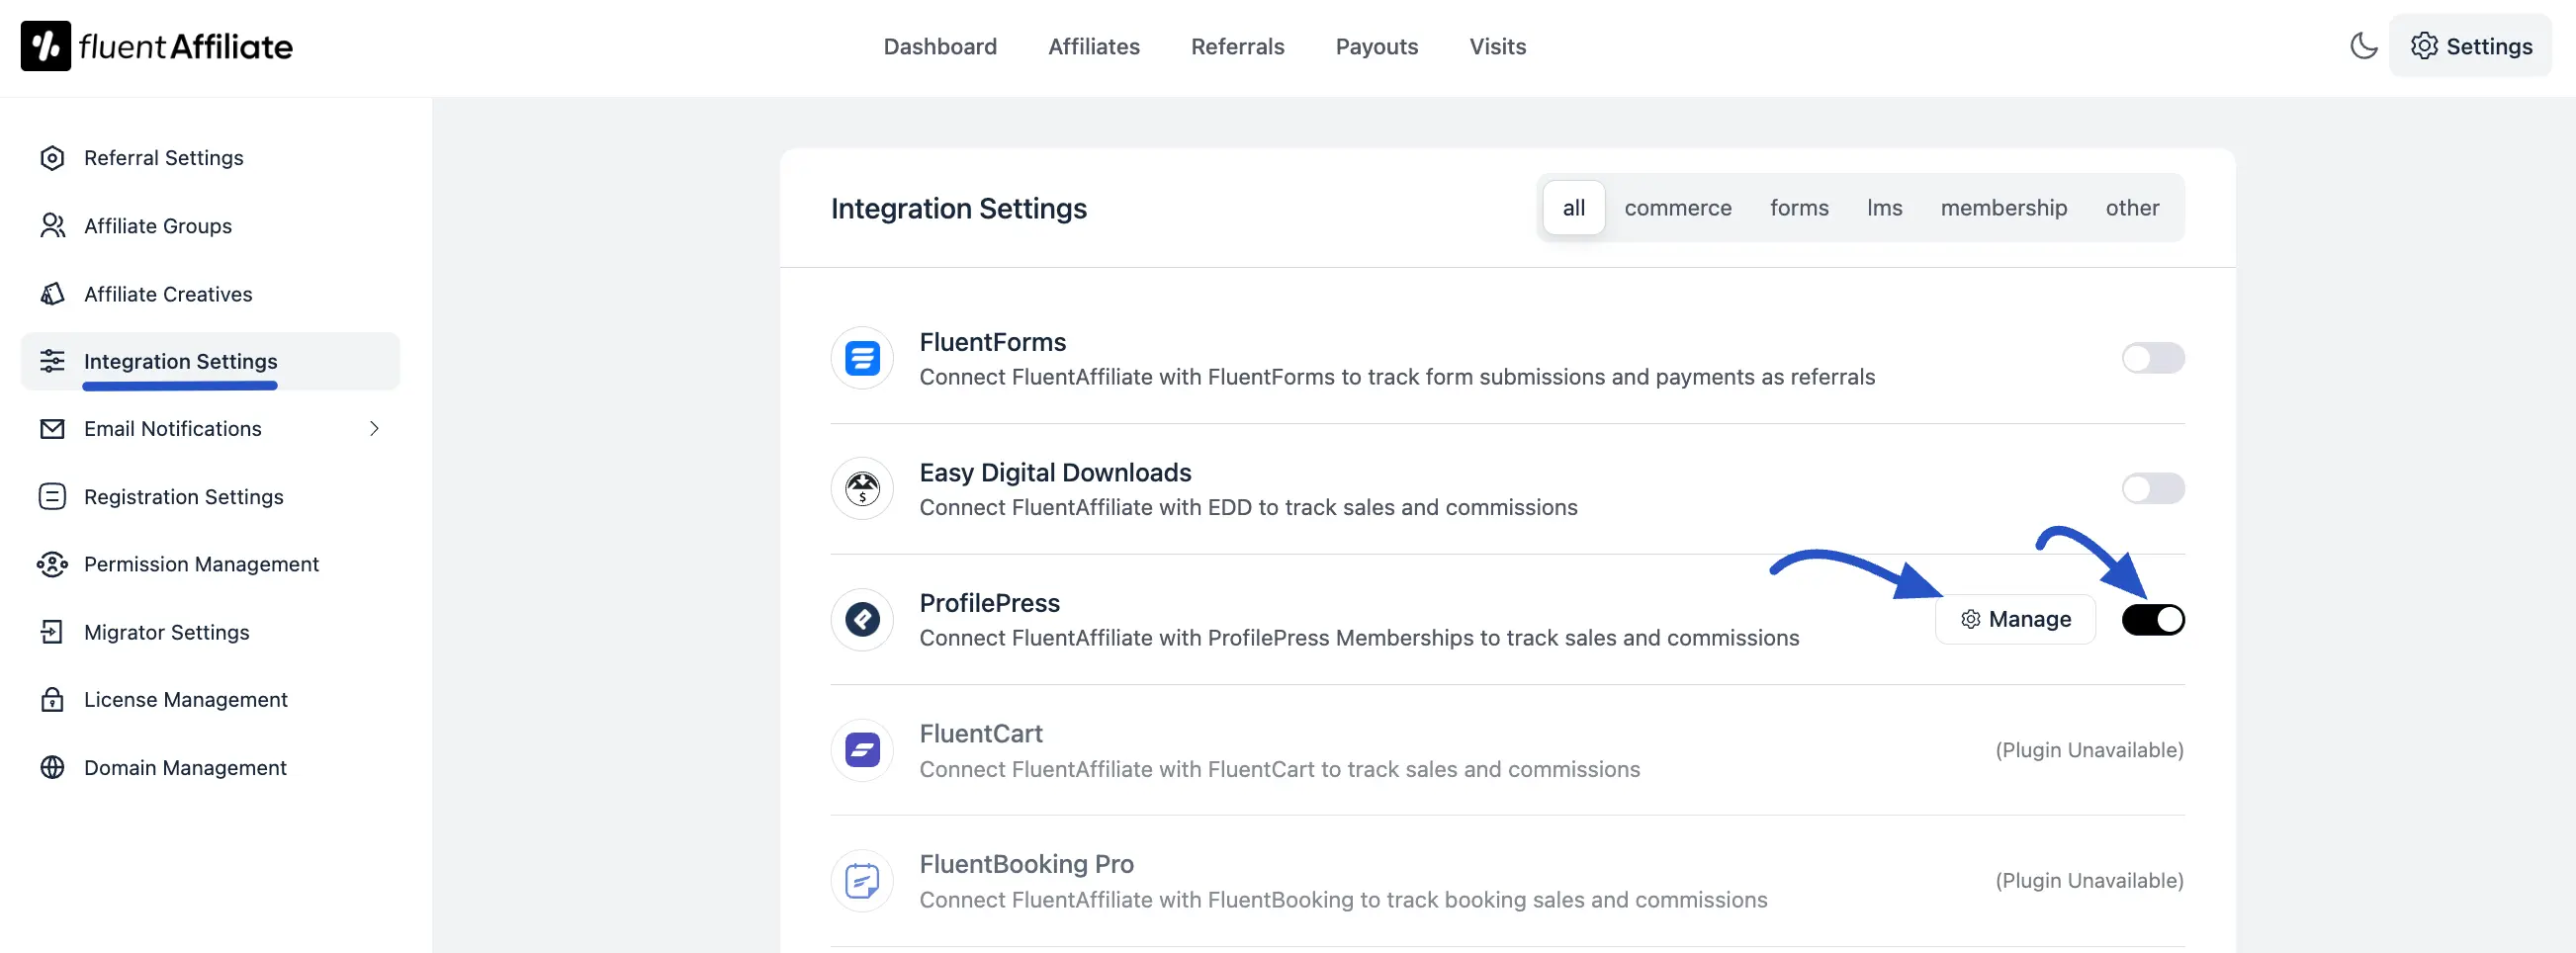Open Migrator Settings from the sidebar
The height and width of the screenshot is (953, 2576).
click(x=166, y=632)
